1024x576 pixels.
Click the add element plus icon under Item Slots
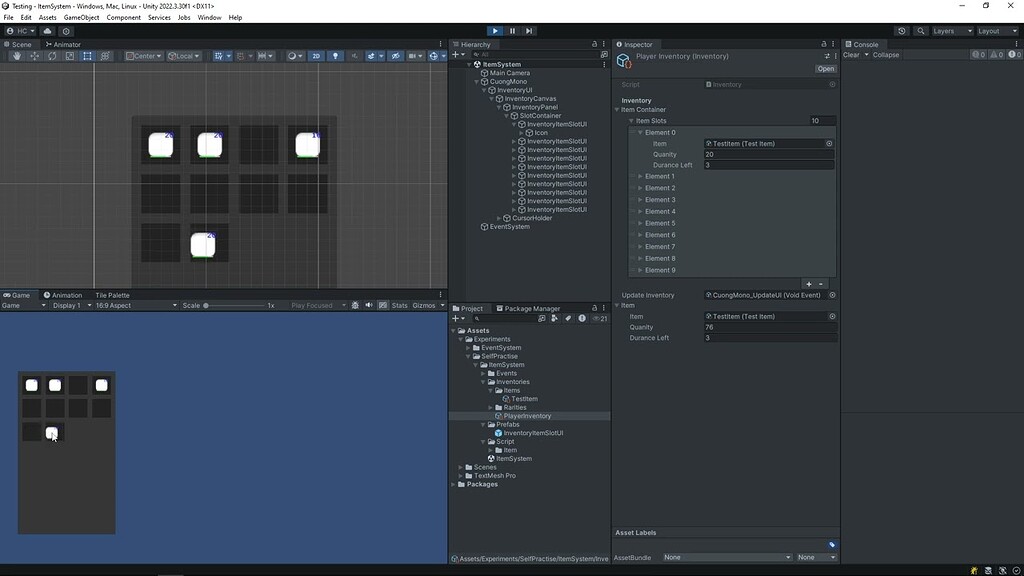809,282
